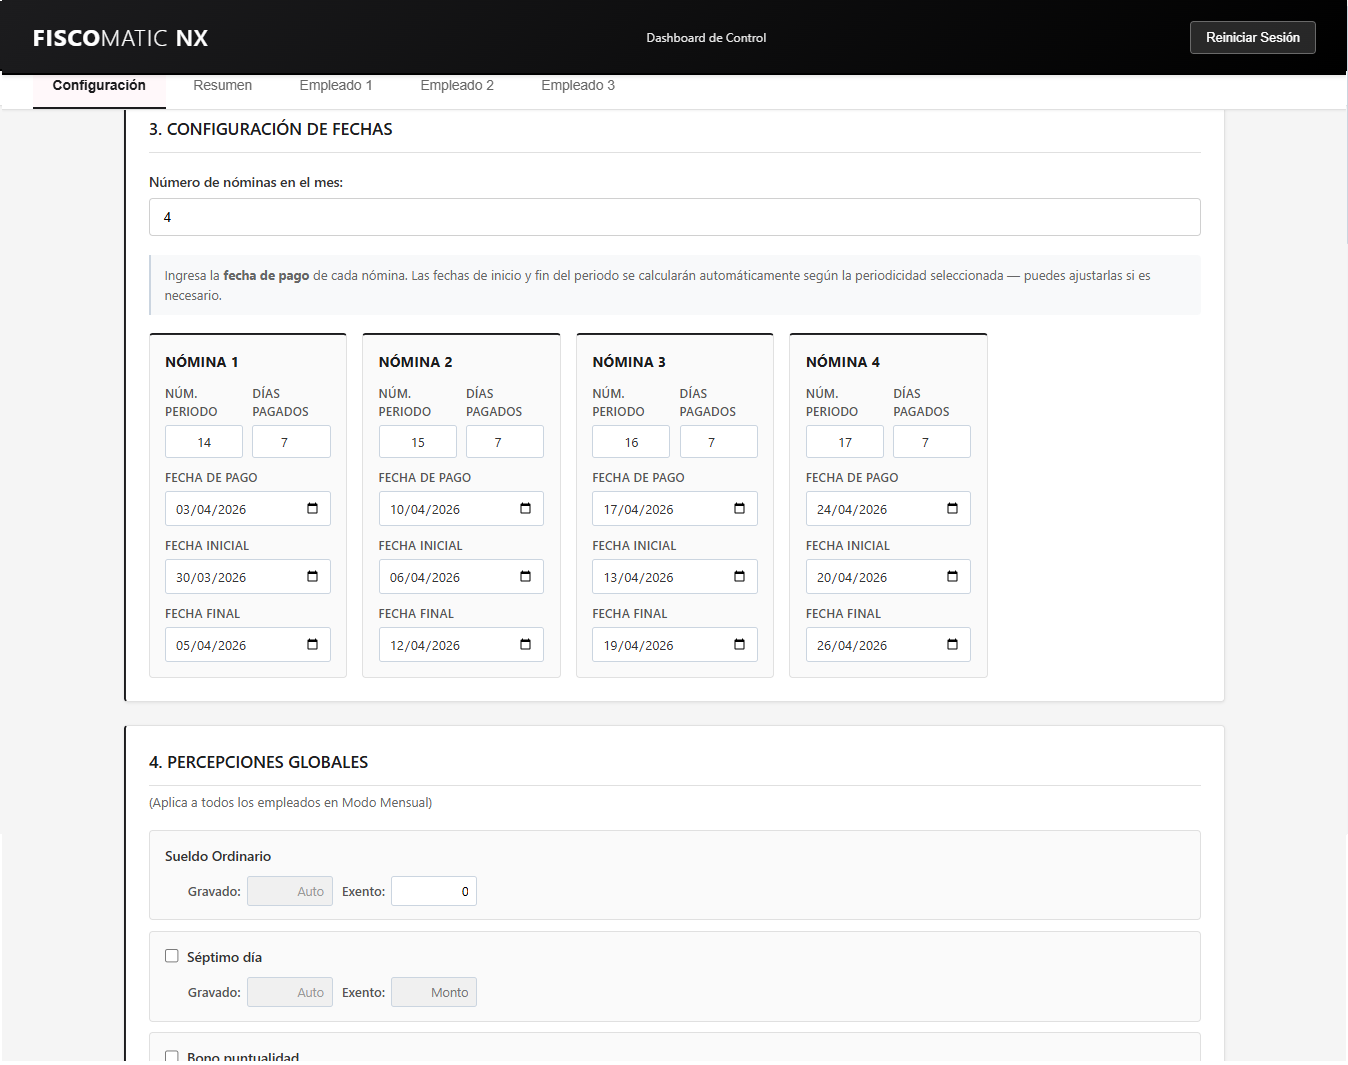
Task: Edit Nómina 1 Días Pagados field
Action: point(291,442)
